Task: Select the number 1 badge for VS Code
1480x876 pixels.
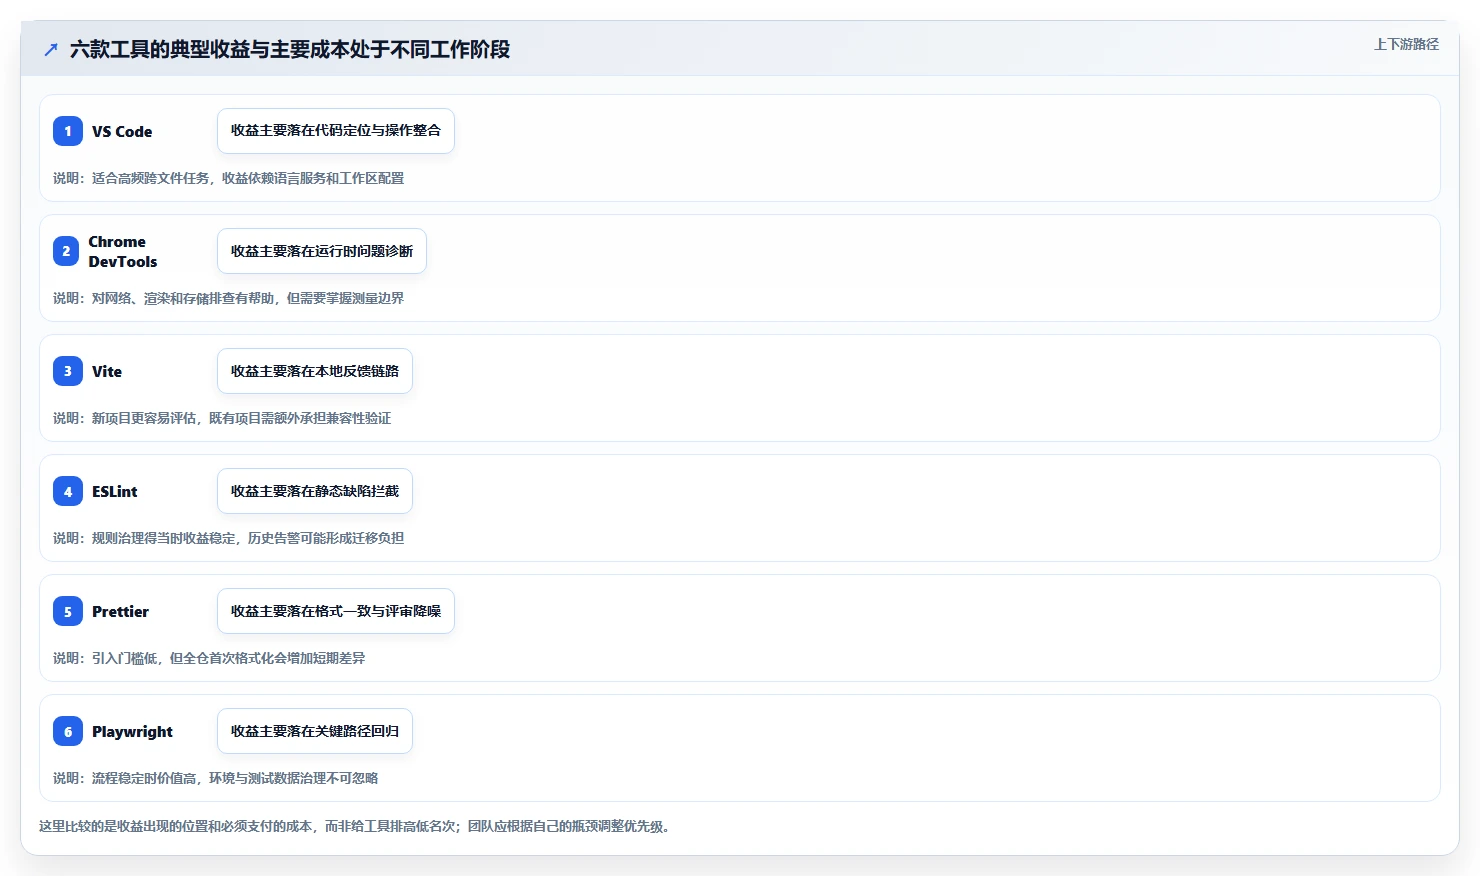Action: (68, 131)
